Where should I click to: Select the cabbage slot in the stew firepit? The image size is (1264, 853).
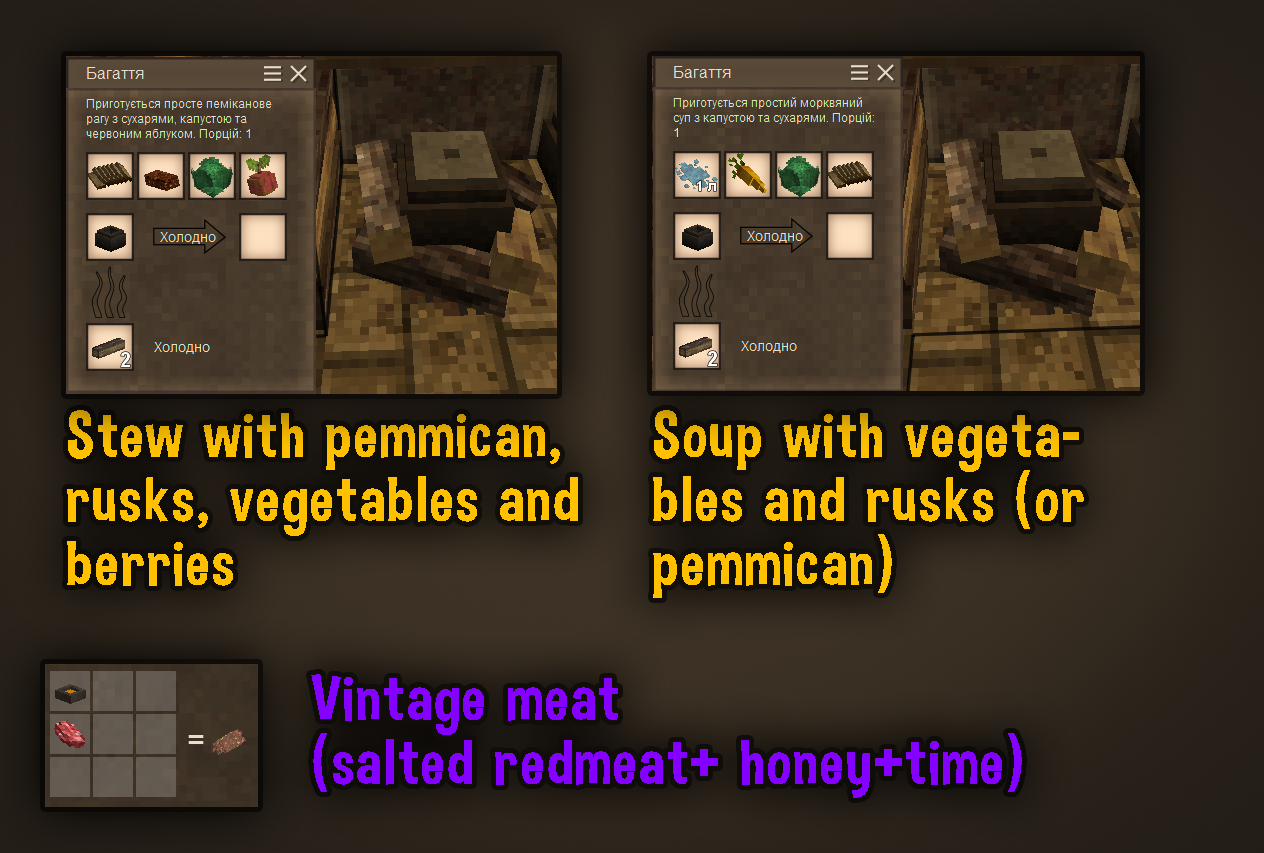212,176
